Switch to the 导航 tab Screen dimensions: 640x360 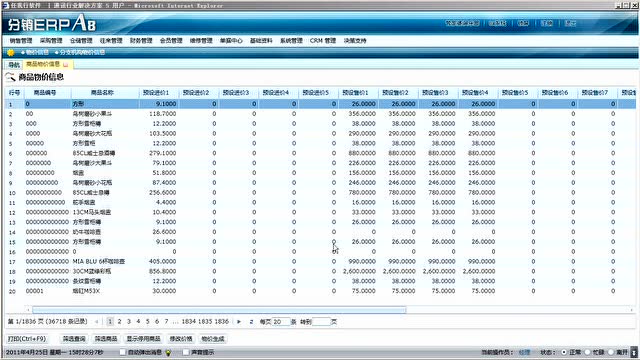14,65
